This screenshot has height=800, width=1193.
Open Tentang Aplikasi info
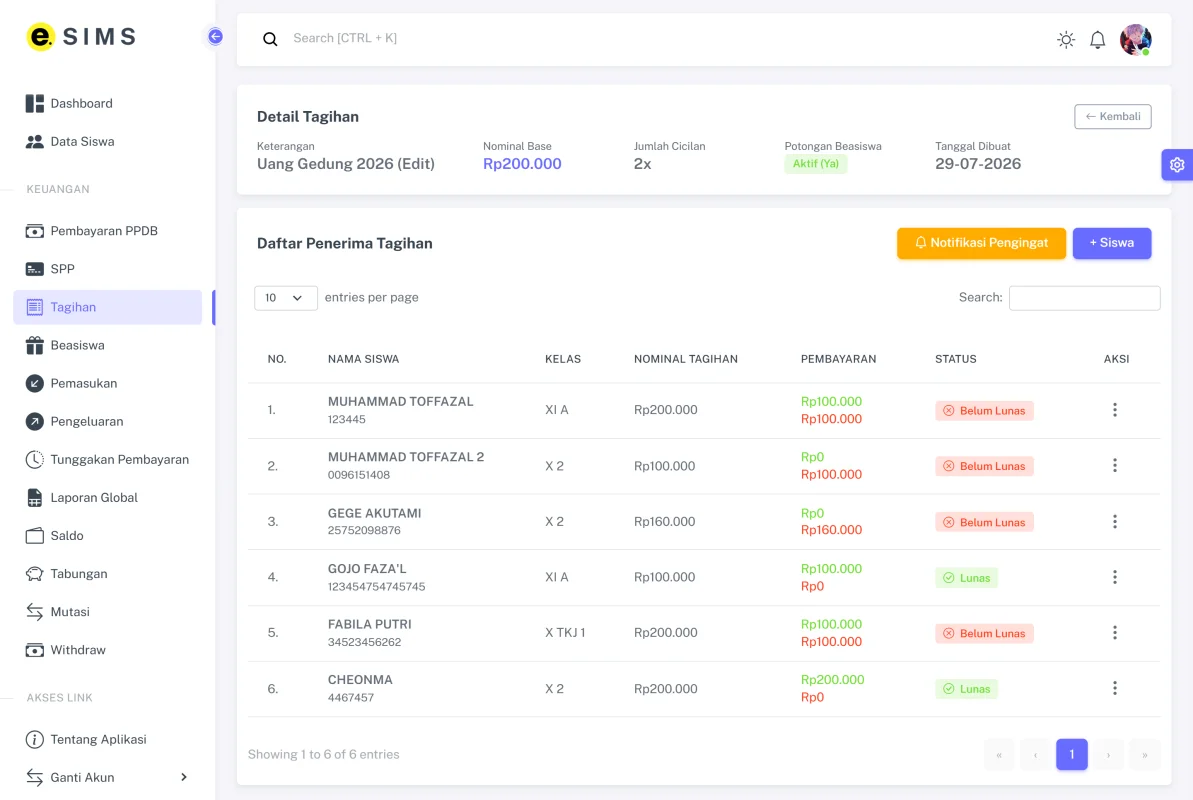pos(108,739)
